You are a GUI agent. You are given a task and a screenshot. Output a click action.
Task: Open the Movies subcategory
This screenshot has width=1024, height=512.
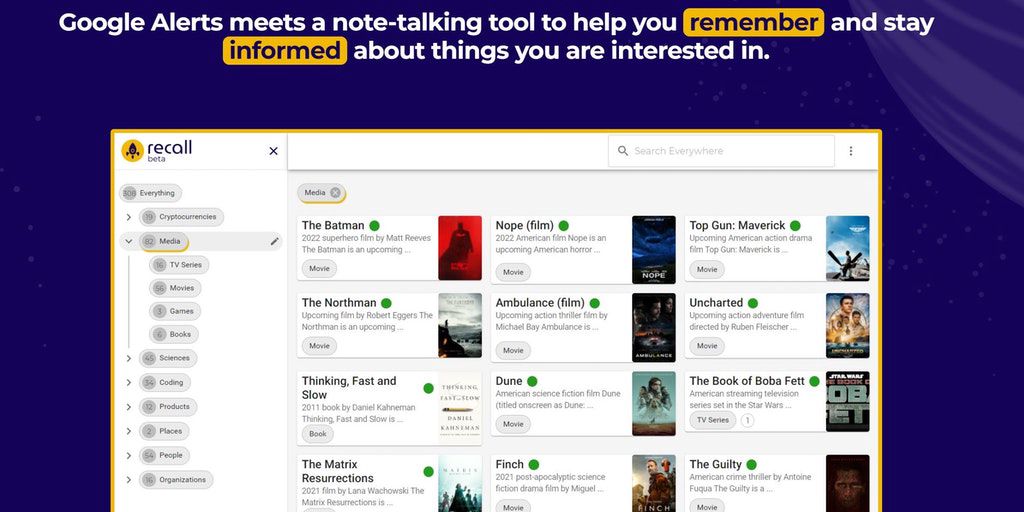(175, 288)
